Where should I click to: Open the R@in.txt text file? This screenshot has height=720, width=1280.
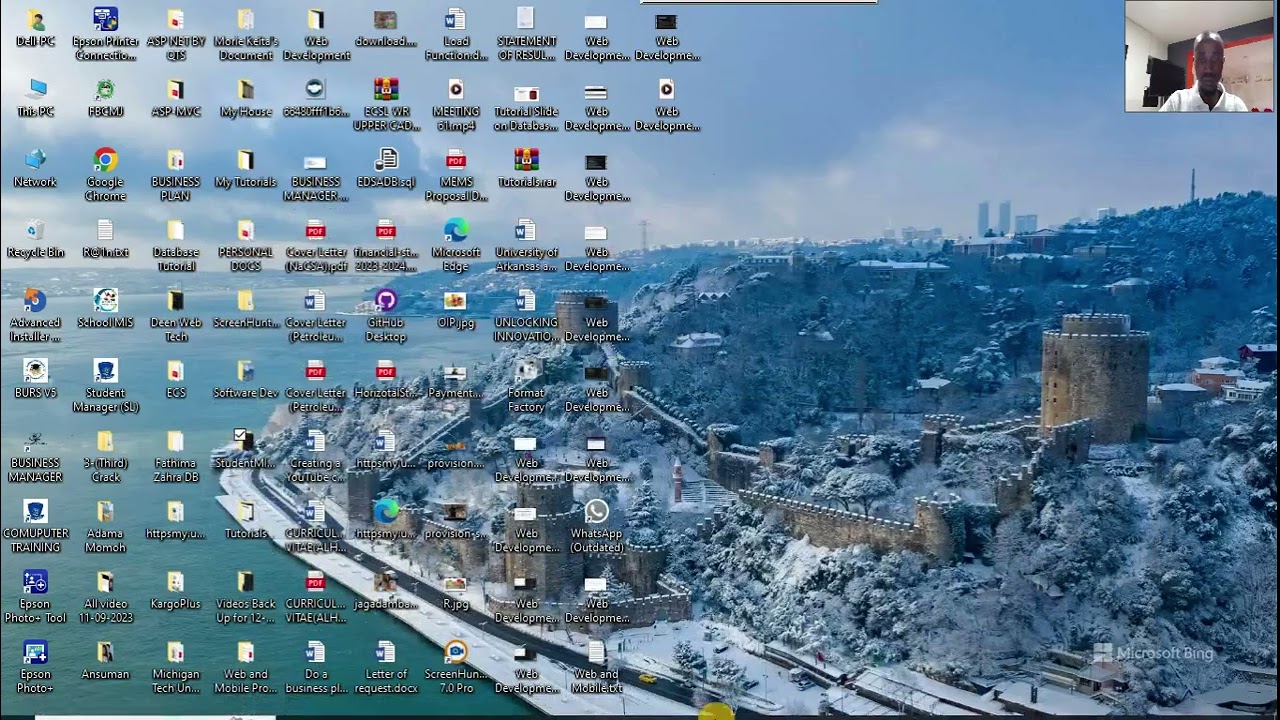click(105, 239)
